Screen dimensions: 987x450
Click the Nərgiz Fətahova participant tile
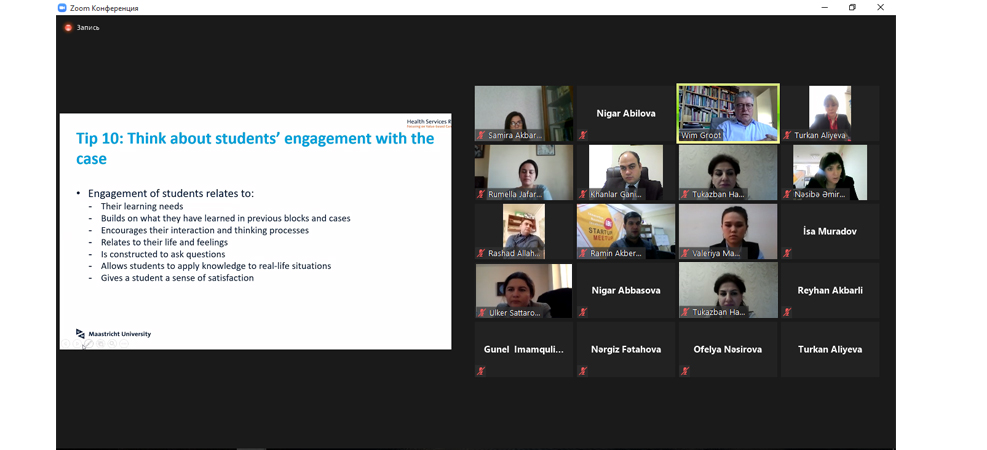click(x=626, y=349)
